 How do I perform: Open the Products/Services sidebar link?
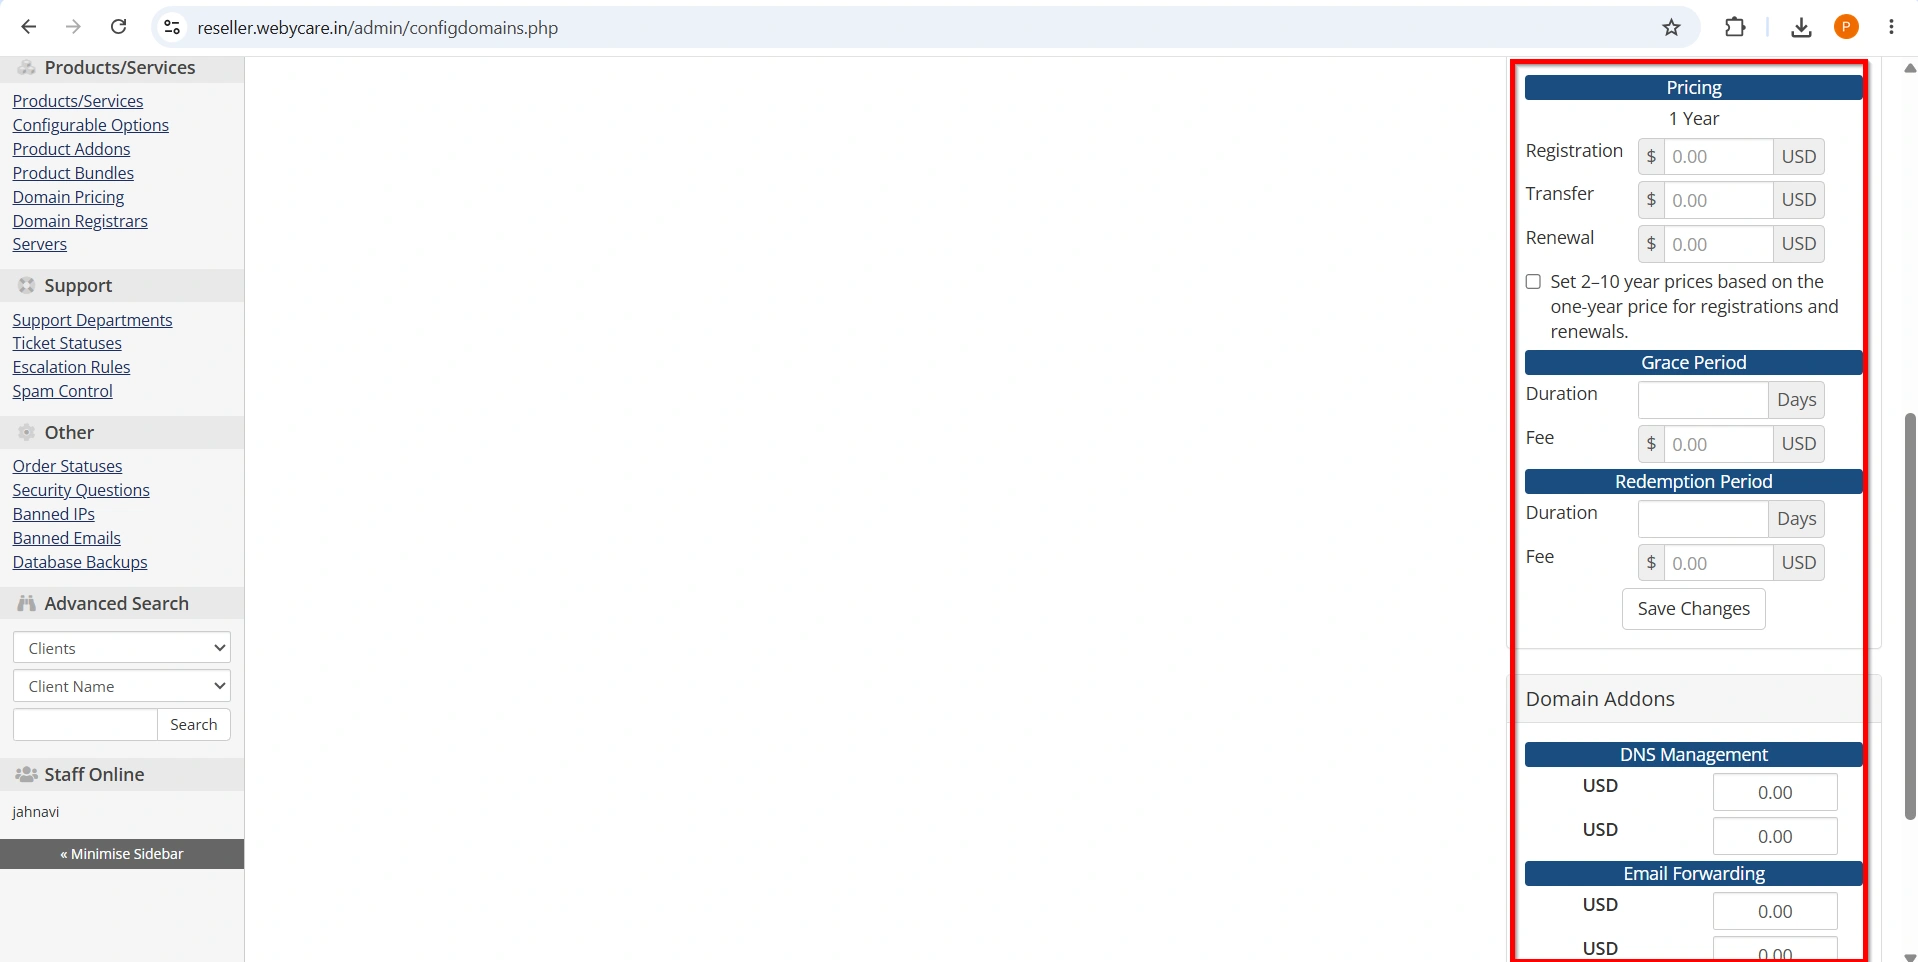tap(78, 101)
